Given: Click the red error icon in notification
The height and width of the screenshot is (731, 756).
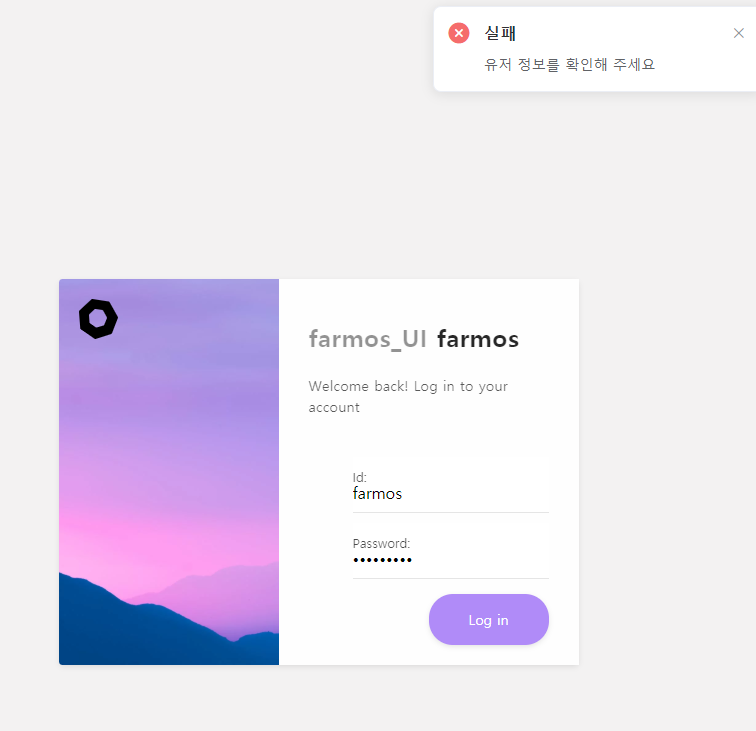Looking at the screenshot, I should click(459, 33).
